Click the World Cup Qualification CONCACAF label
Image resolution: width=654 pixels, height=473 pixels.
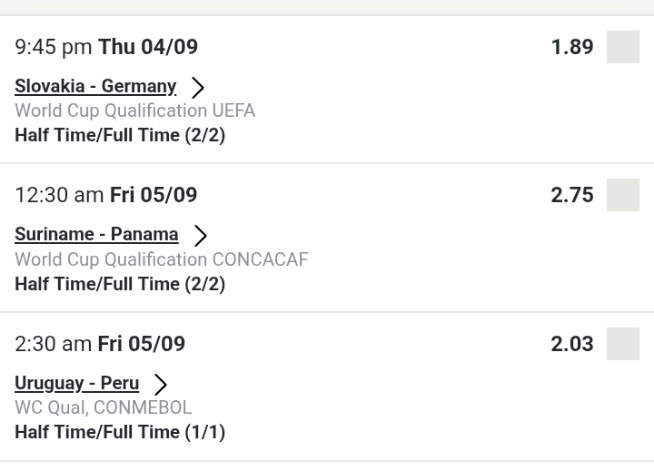(x=162, y=259)
